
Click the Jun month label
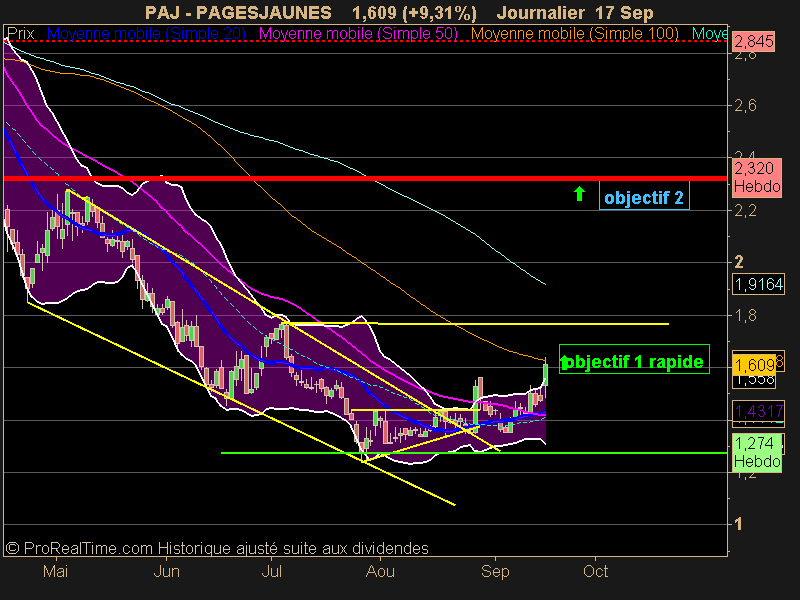click(166, 571)
